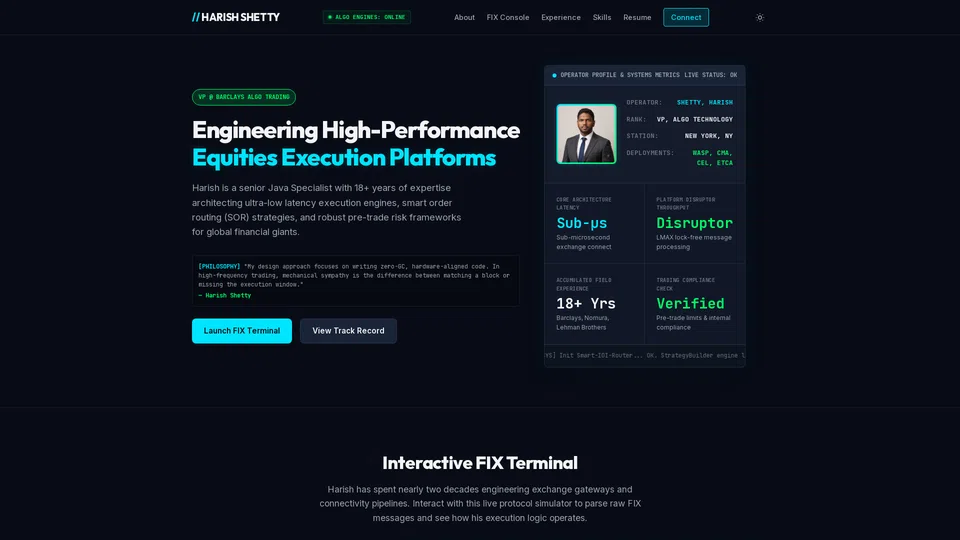This screenshot has height=540, width=960.
Task: Click the 'Disruptor' throughput metric
Action: point(694,223)
